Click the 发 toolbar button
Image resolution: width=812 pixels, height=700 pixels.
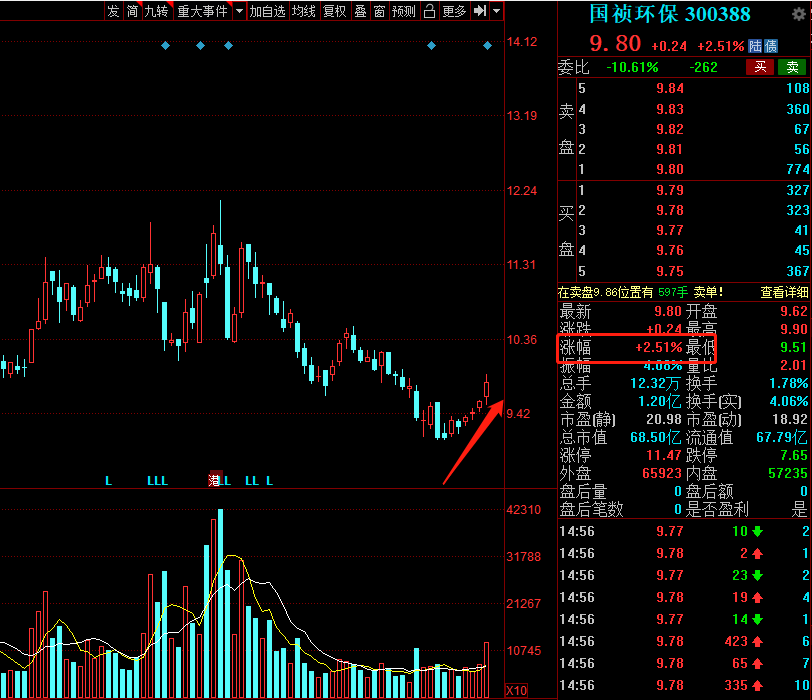(x=113, y=11)
